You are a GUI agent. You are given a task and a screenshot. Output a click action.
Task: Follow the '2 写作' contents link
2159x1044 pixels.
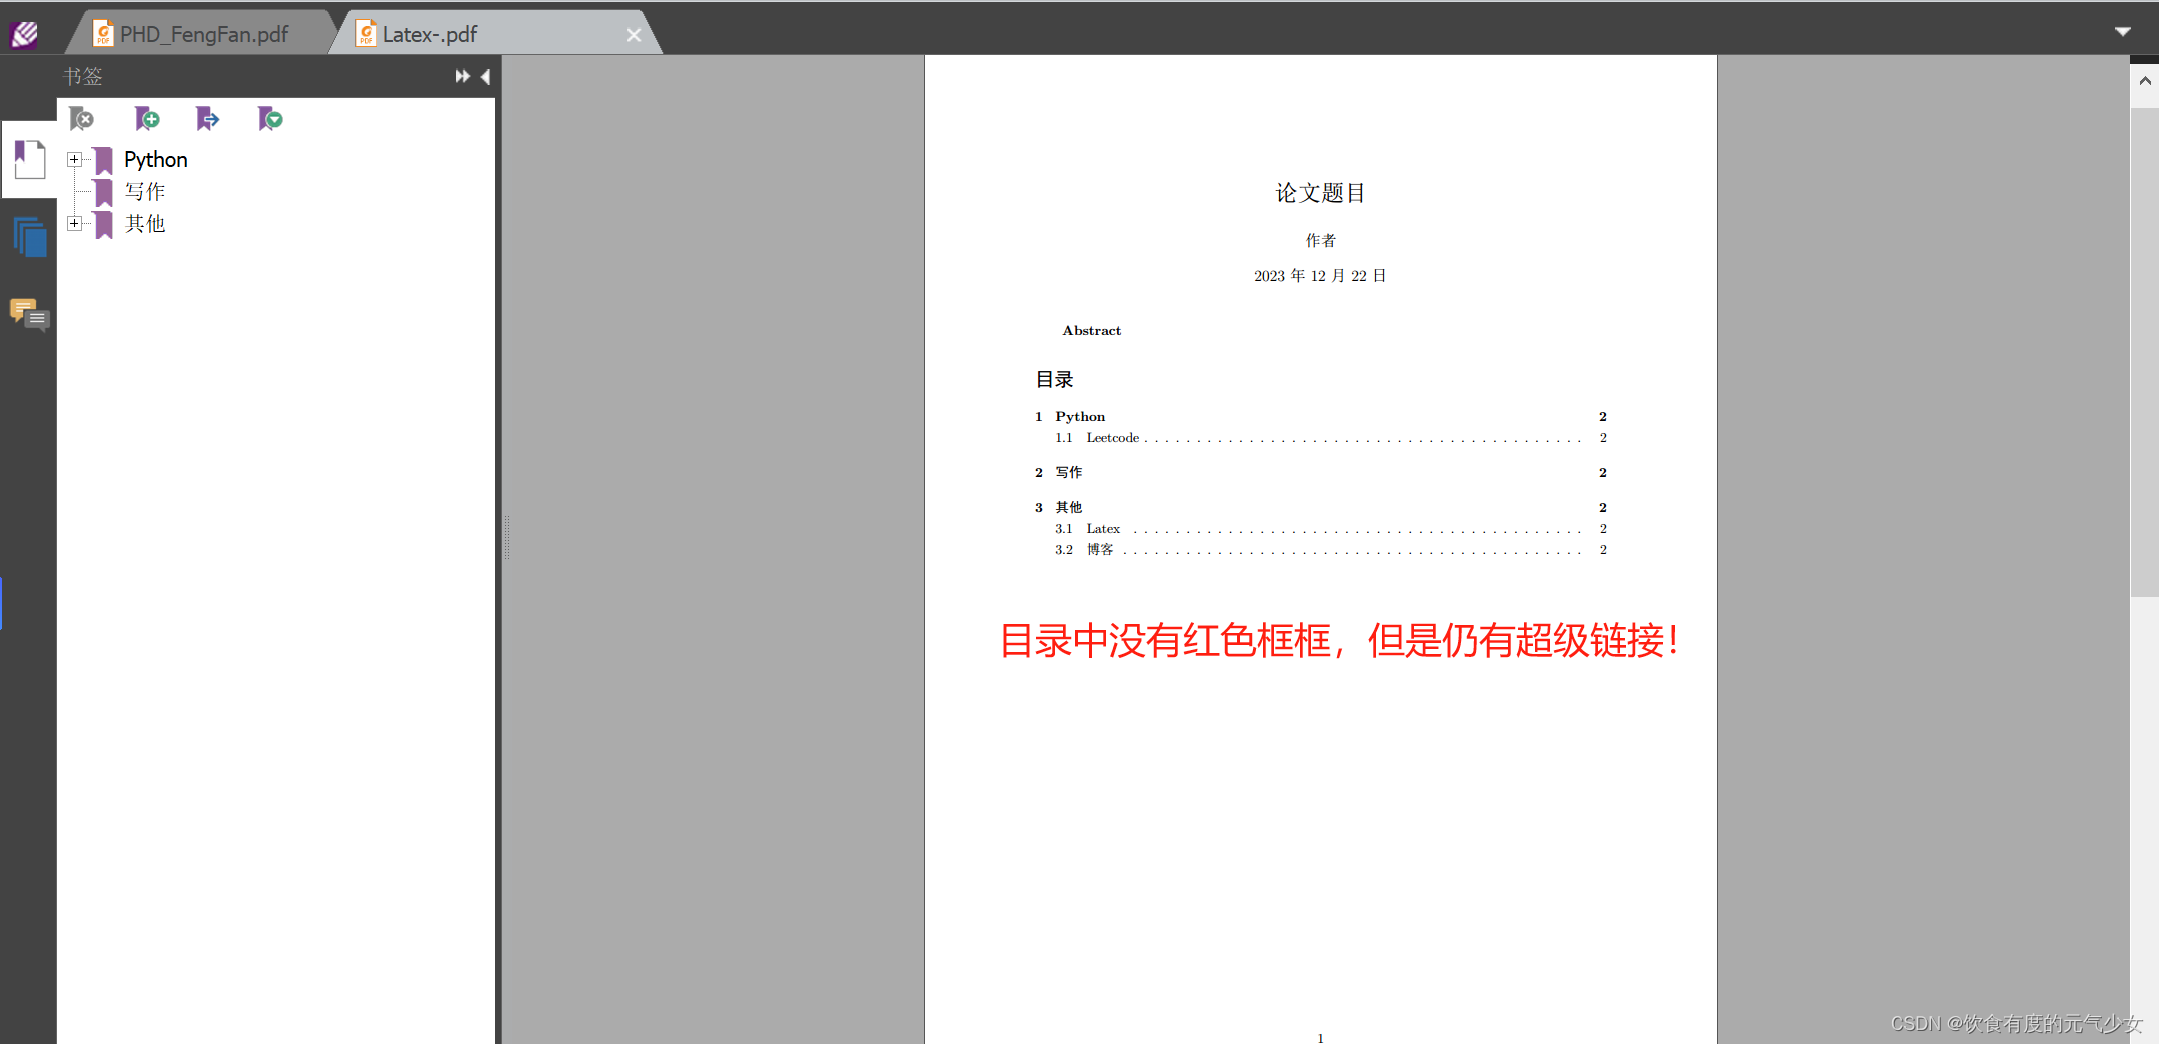pos(1320,472)
